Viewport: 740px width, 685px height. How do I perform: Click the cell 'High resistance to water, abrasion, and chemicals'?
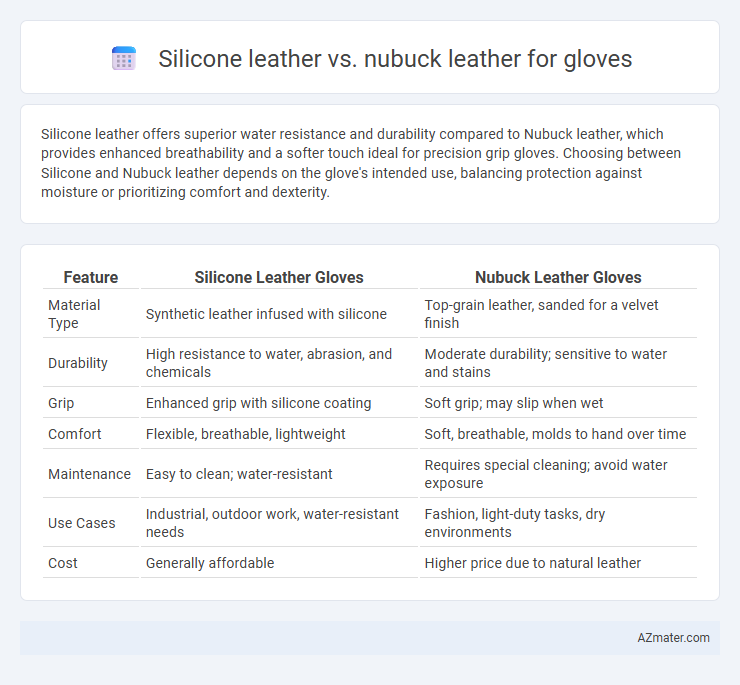[279, 363]
